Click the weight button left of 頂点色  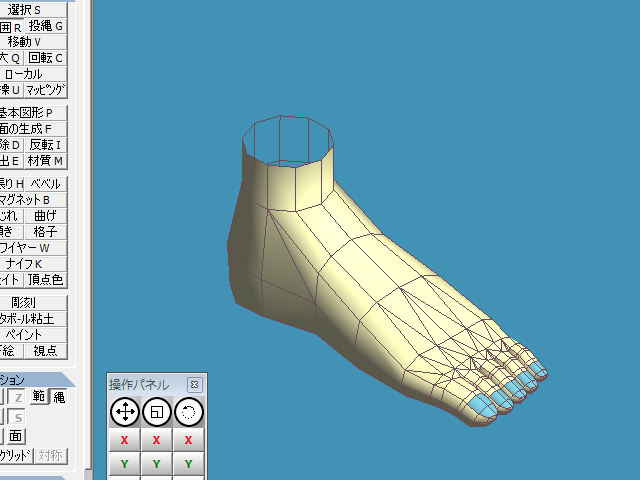tap(11, 280)
